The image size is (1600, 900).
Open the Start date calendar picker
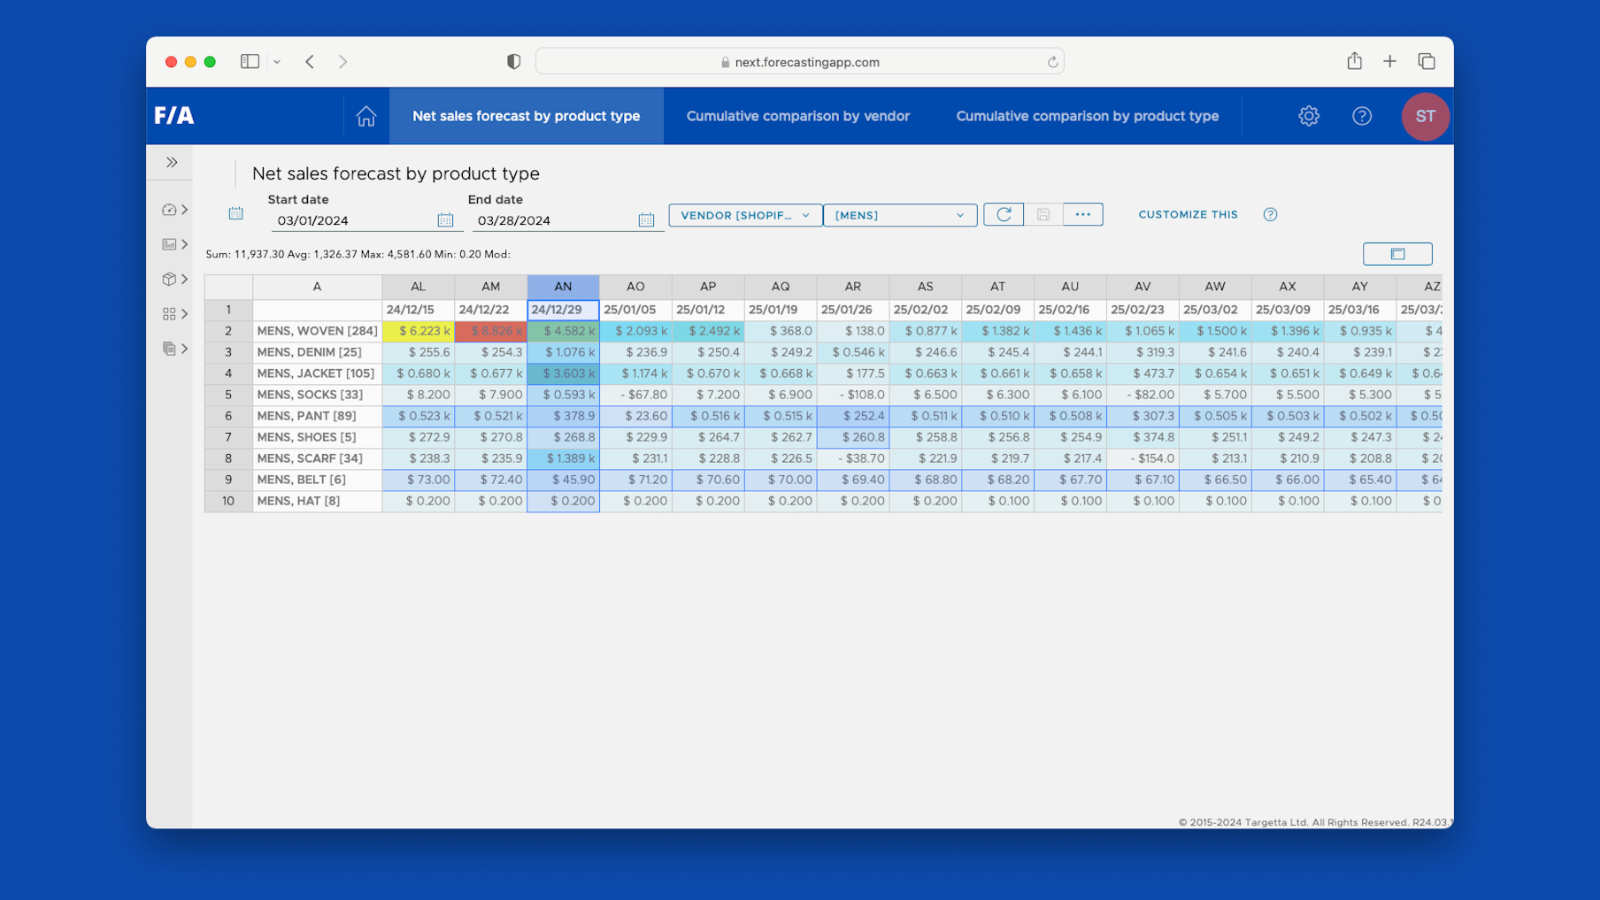point(445,220)
